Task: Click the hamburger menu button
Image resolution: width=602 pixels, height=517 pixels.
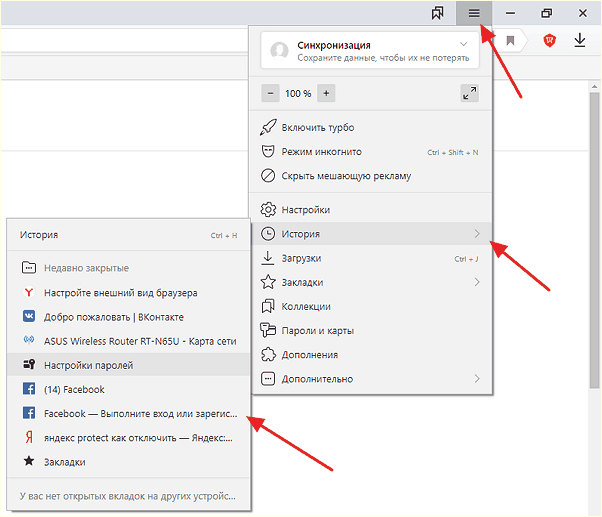Action: coord(474,13)
